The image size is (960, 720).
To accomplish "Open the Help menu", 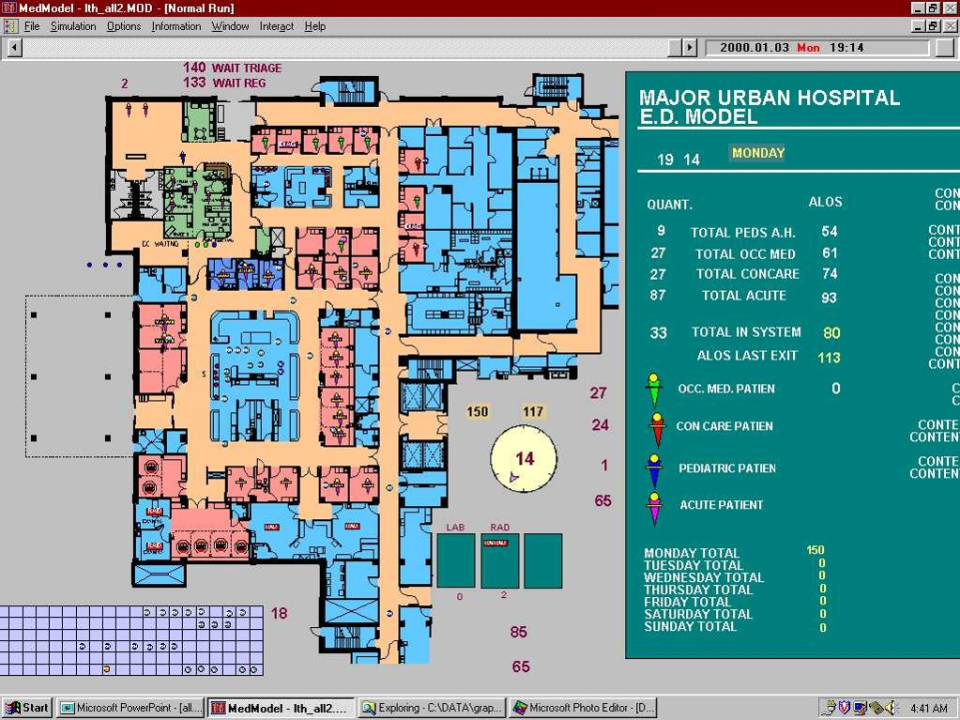I will click(315, 26).
